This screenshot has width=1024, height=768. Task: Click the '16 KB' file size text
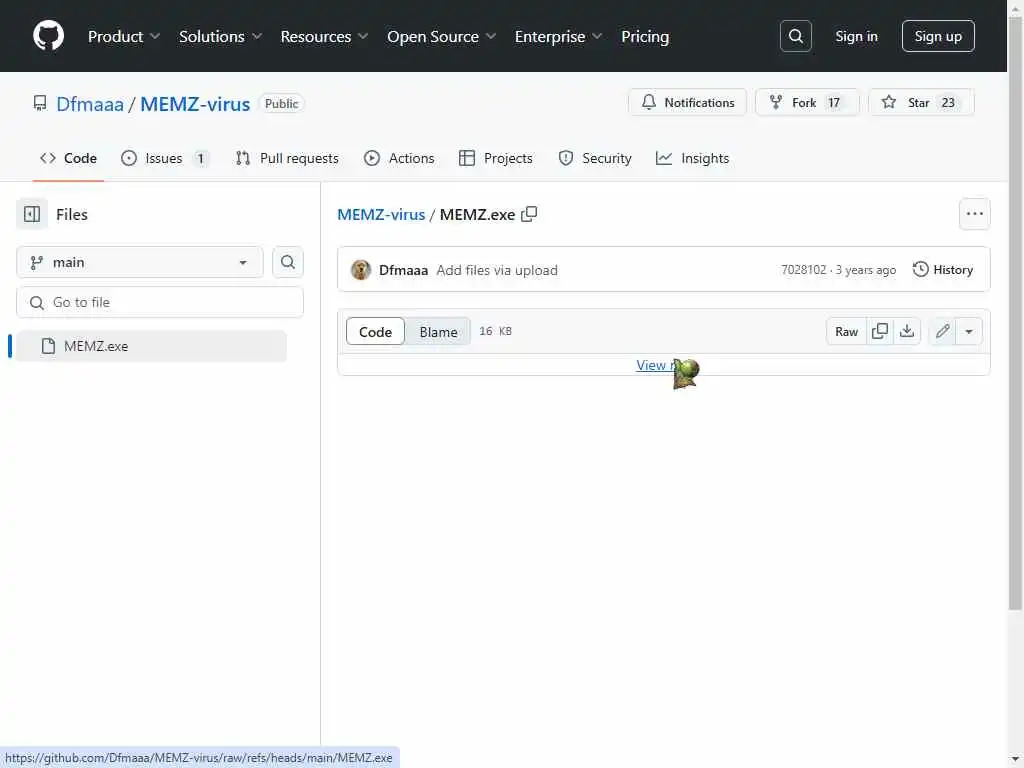(x=495, y=331)
